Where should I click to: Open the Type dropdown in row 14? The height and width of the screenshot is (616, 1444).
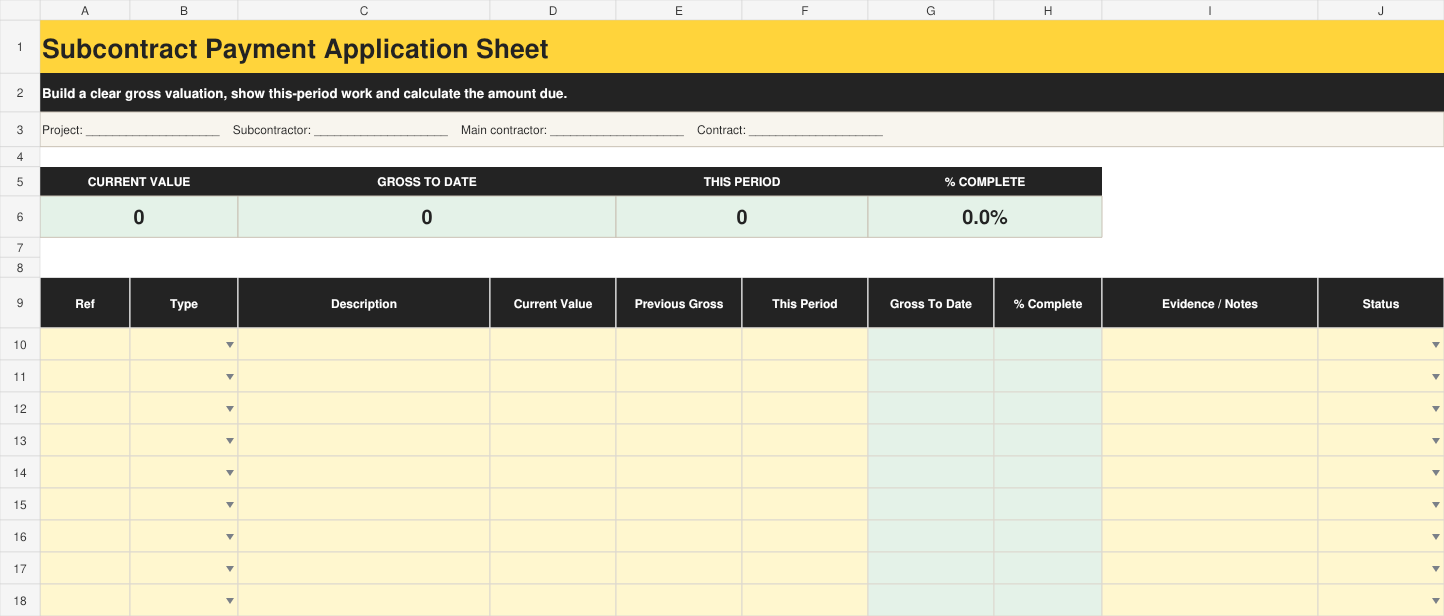pos(230,473)
